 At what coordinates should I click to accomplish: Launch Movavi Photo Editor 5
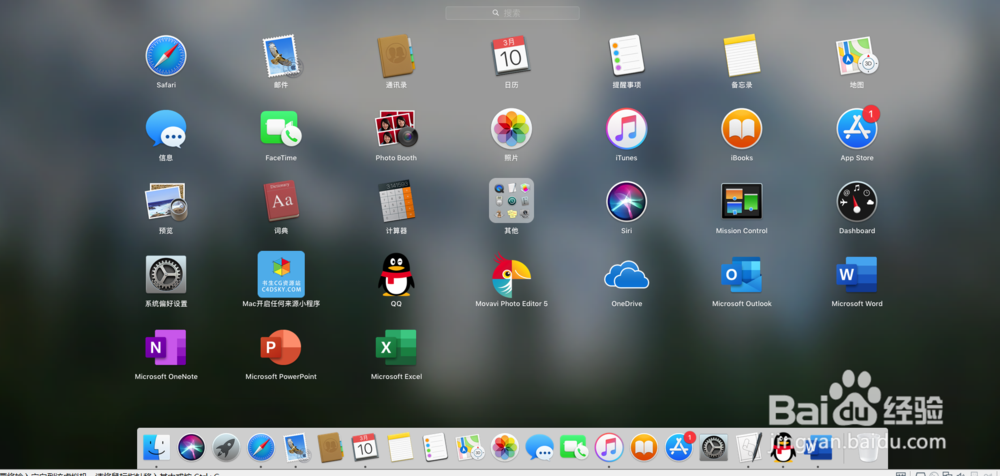point(511,275)
